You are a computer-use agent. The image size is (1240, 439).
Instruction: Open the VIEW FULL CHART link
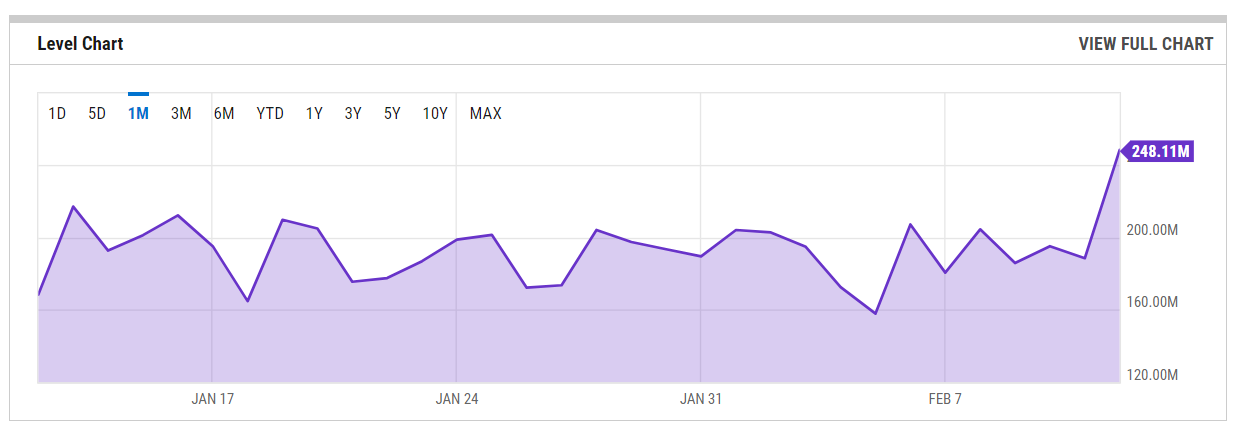(x=1145, y=44)
